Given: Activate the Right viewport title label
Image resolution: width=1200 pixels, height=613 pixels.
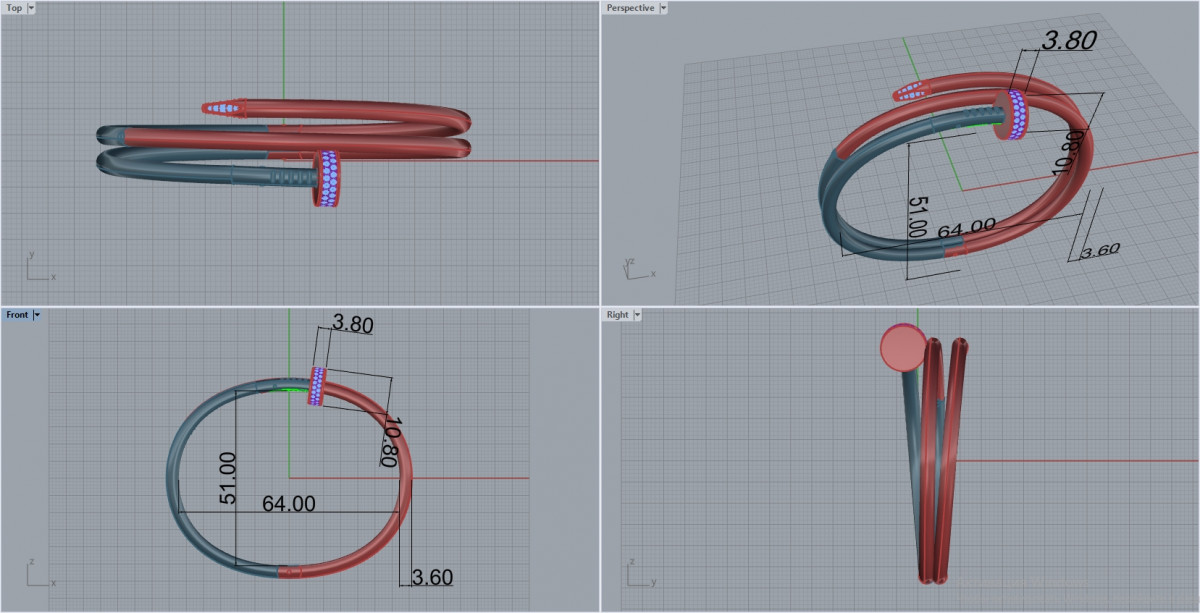Looking at the screenshot, I should point(617,315).
